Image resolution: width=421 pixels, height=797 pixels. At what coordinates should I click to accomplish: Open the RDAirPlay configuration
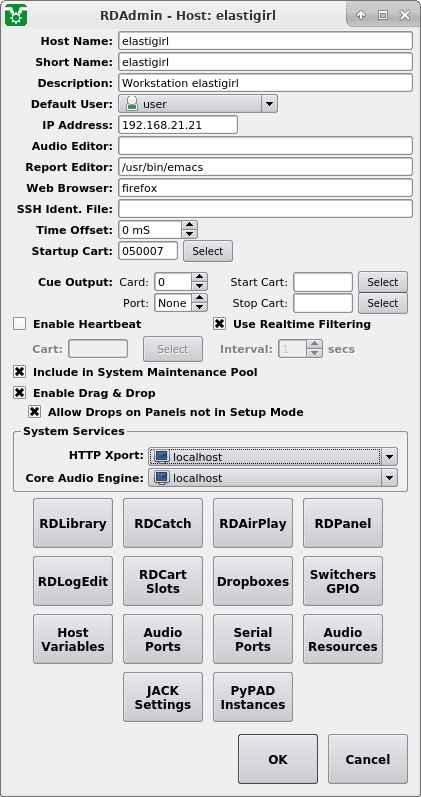[253, 523]
